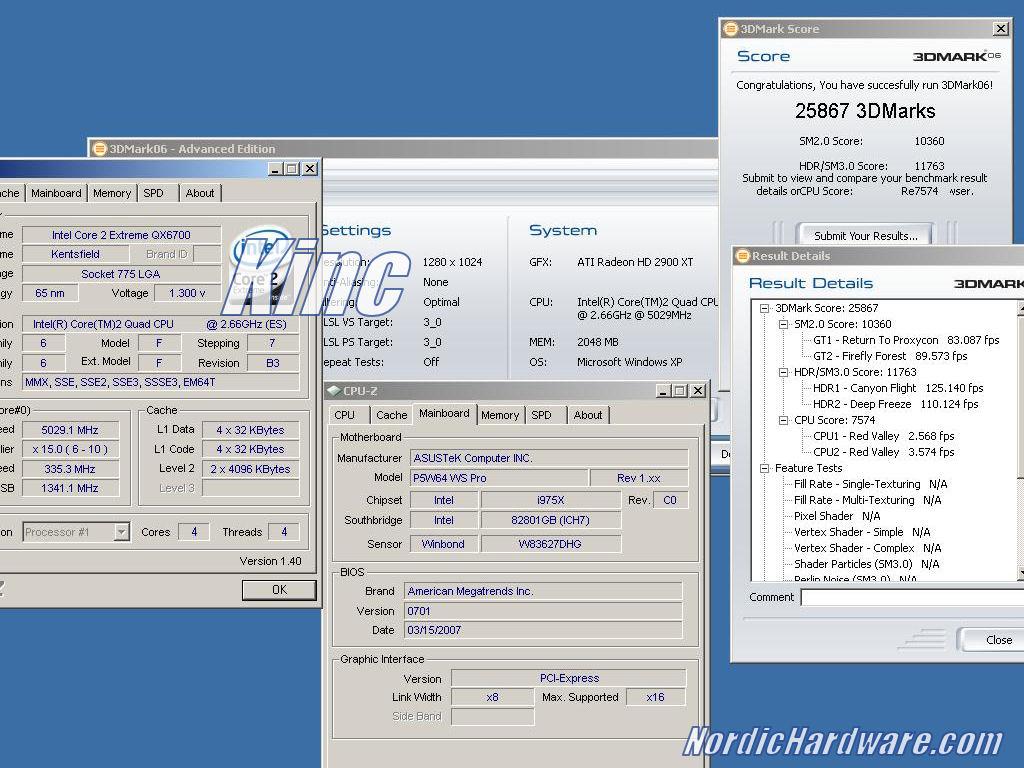Open the Processor #1 selection dropdown

point(121,532)
